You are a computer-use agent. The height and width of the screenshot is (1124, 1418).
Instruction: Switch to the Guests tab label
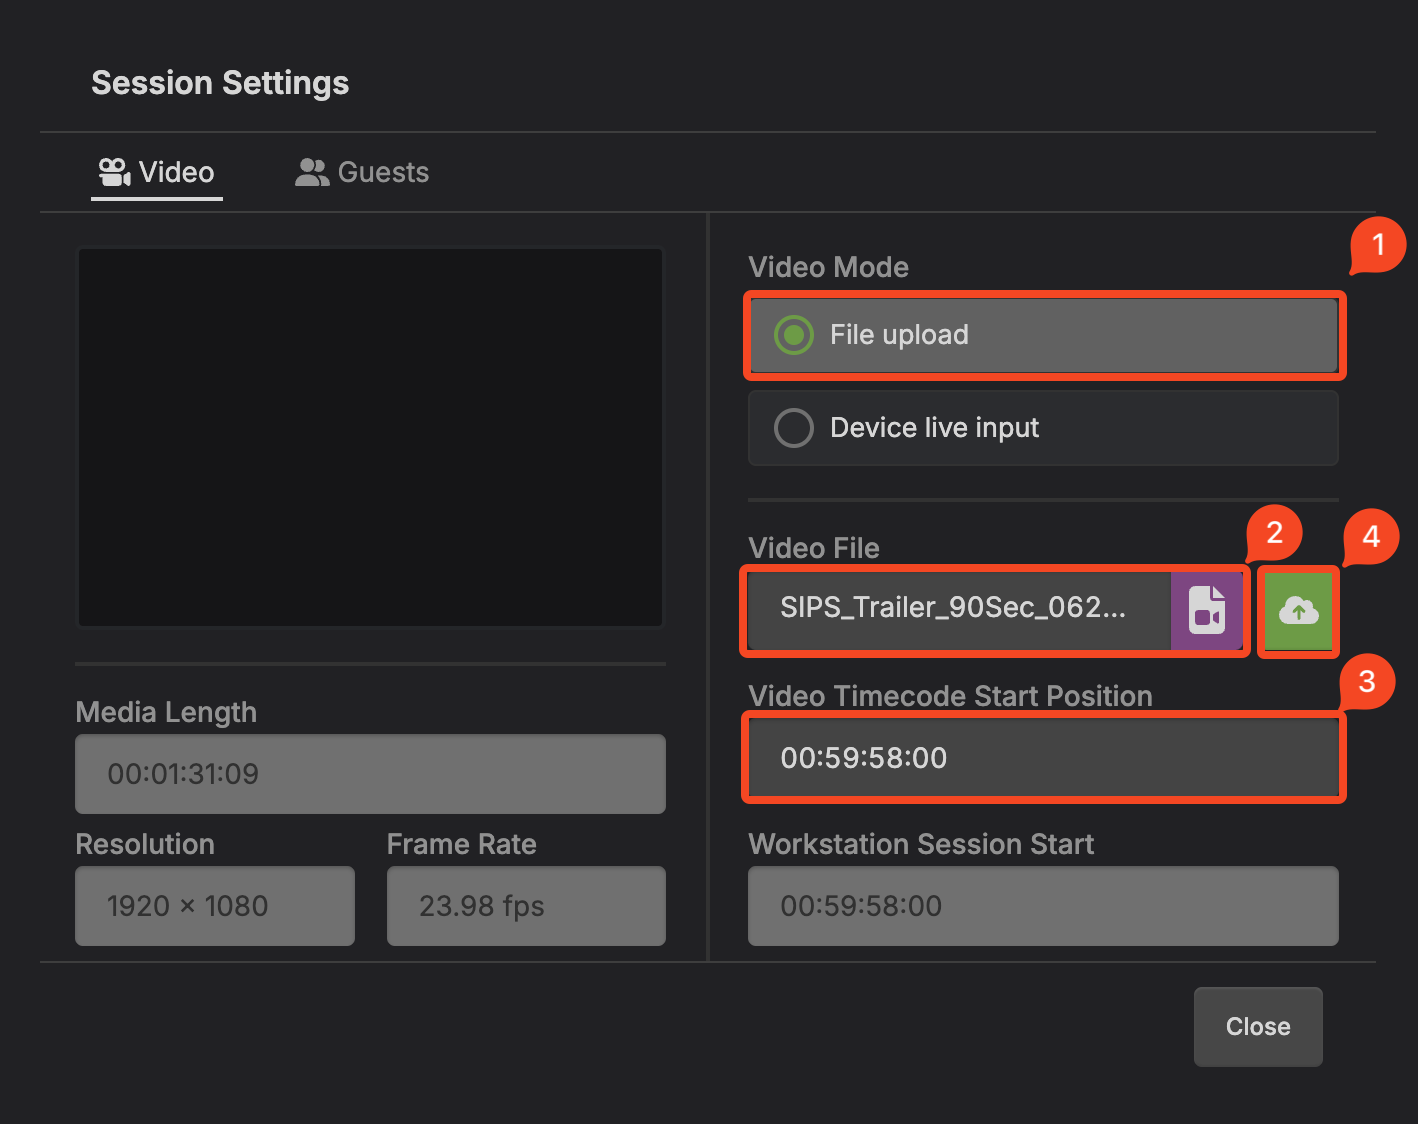[x=383, y=172]
